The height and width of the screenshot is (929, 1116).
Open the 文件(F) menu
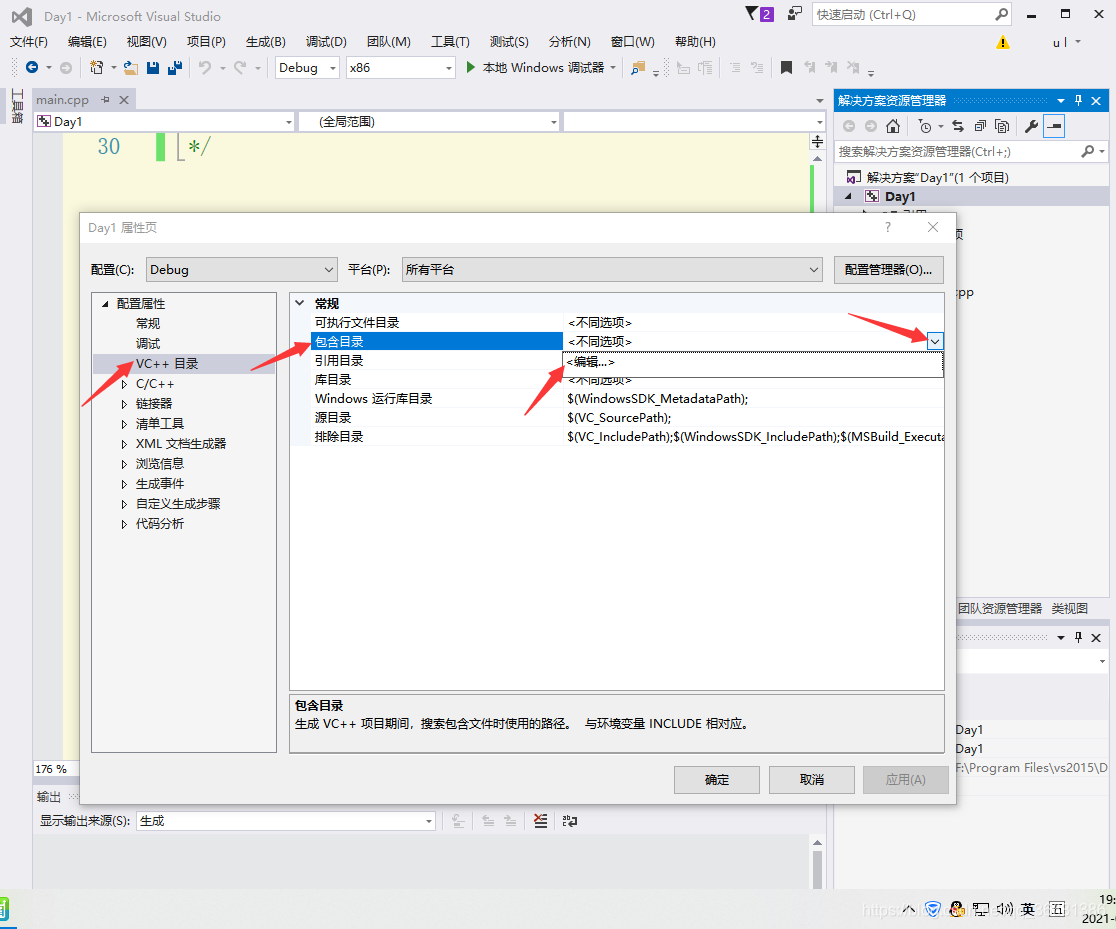pyautogui.click(x=28, y=42)
